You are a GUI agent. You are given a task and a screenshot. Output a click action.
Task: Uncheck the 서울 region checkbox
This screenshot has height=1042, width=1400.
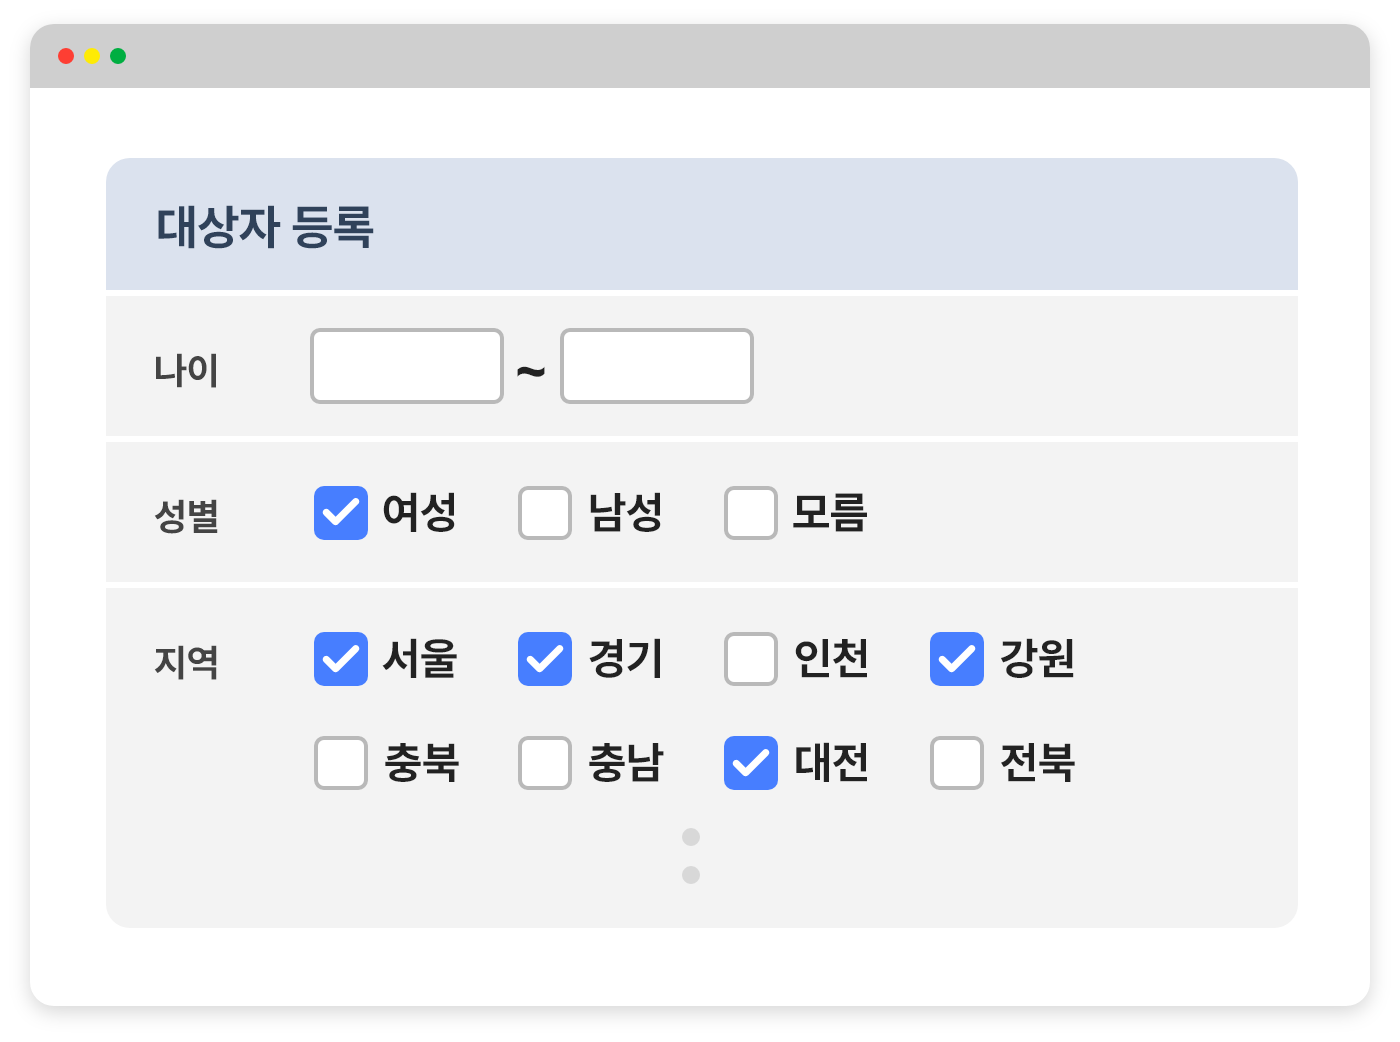[341, 659]
